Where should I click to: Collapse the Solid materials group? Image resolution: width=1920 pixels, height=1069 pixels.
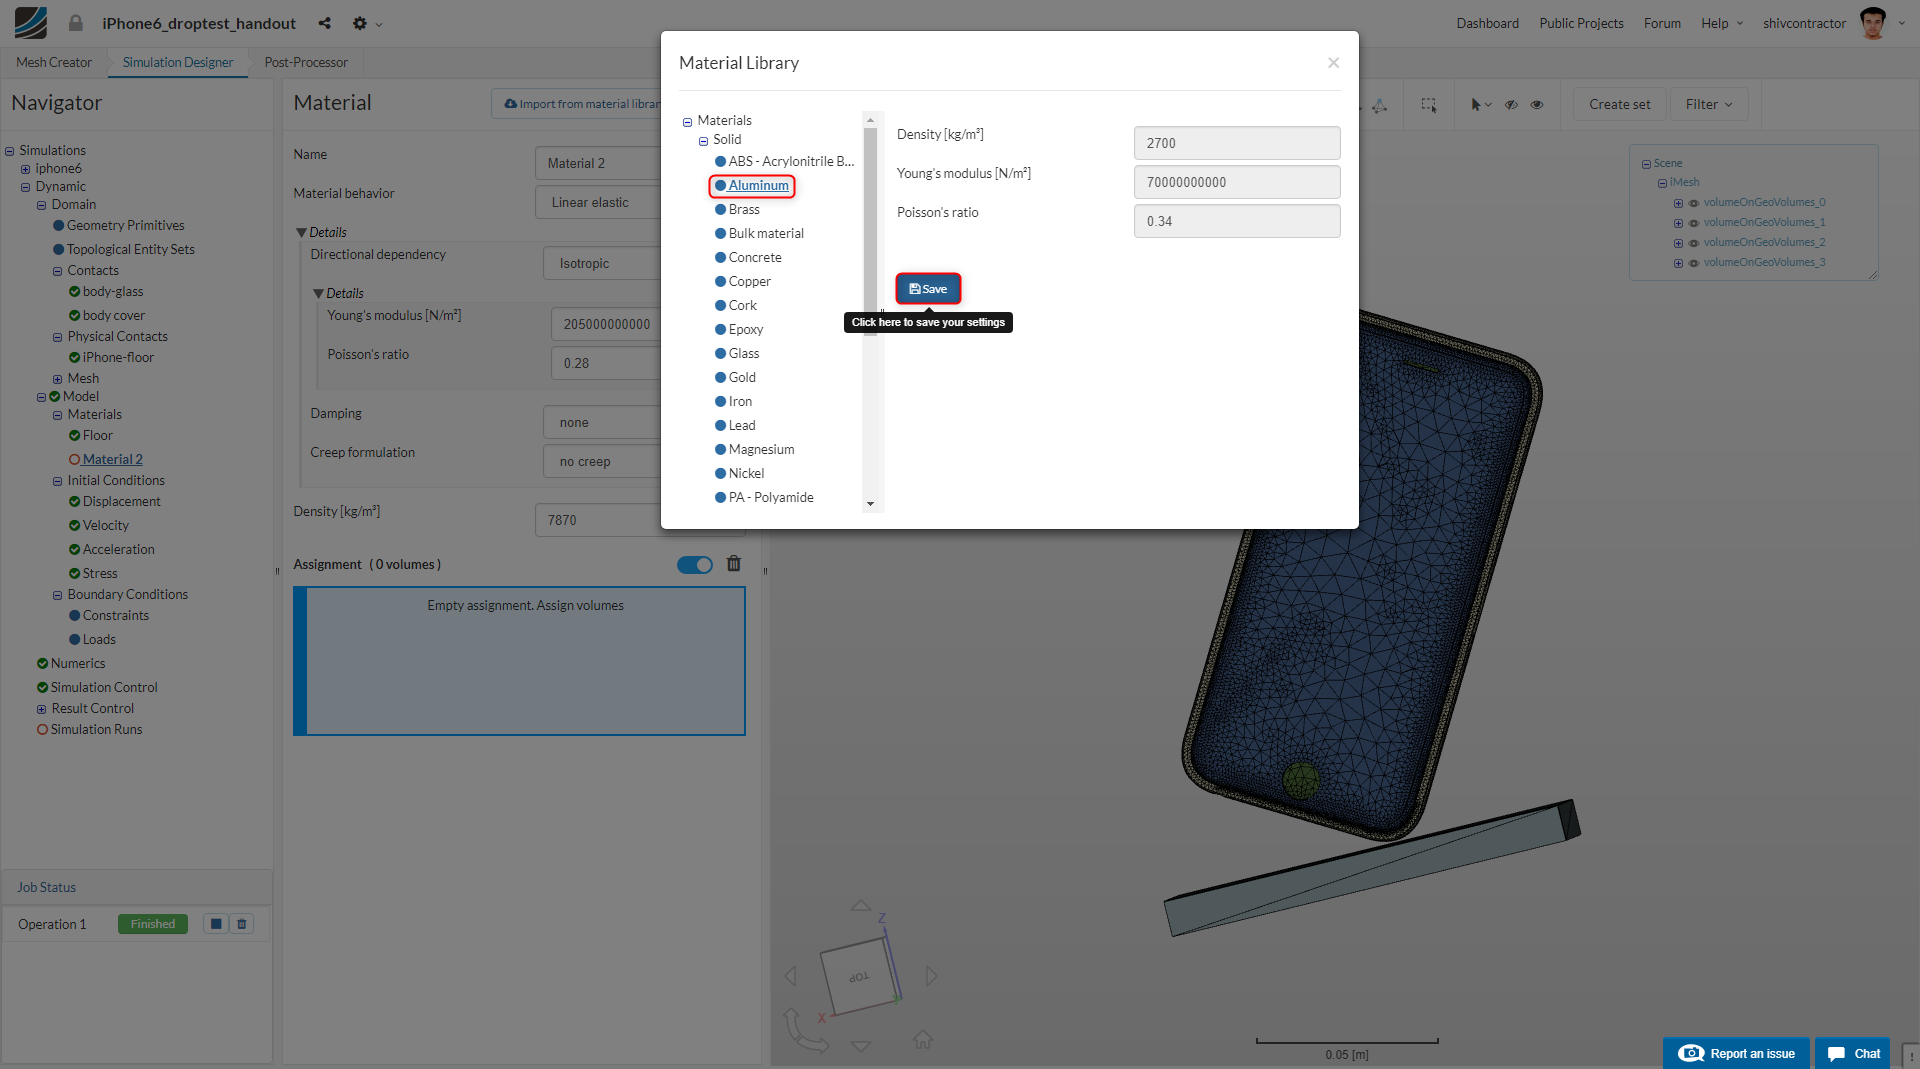[x=703, y=141]
